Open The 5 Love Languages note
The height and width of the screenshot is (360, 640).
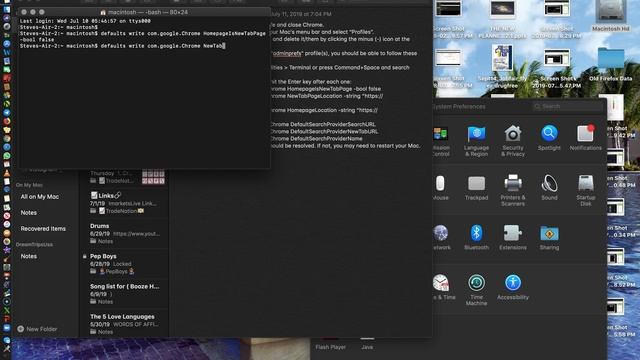(x=125, y=324)
